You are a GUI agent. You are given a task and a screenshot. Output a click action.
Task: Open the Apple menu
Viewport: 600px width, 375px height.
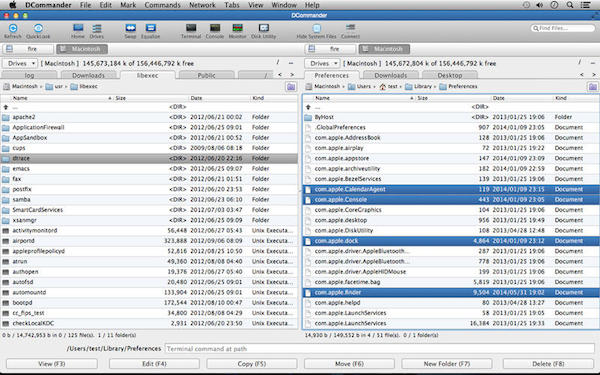coord(12,5)
